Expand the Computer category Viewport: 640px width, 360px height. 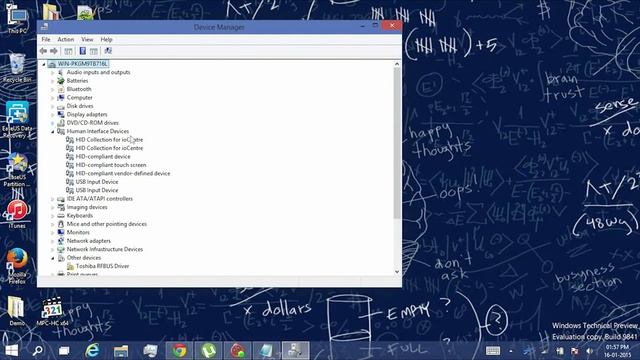(53, 98)
